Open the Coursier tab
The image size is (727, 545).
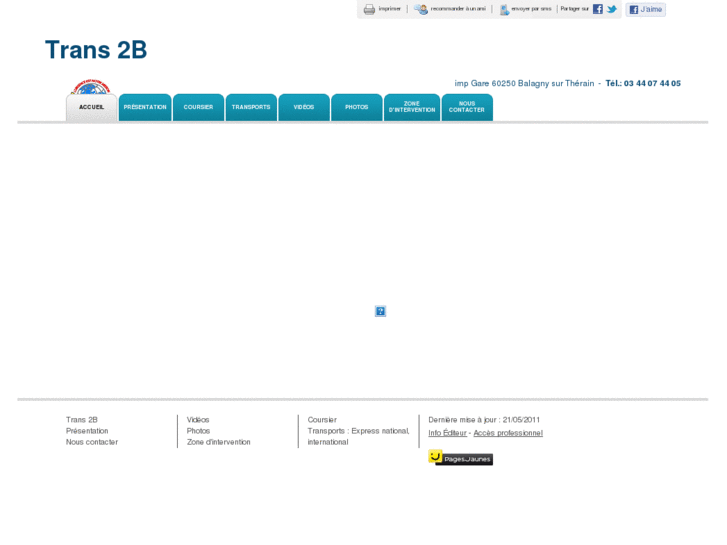[x=198, y=108]
